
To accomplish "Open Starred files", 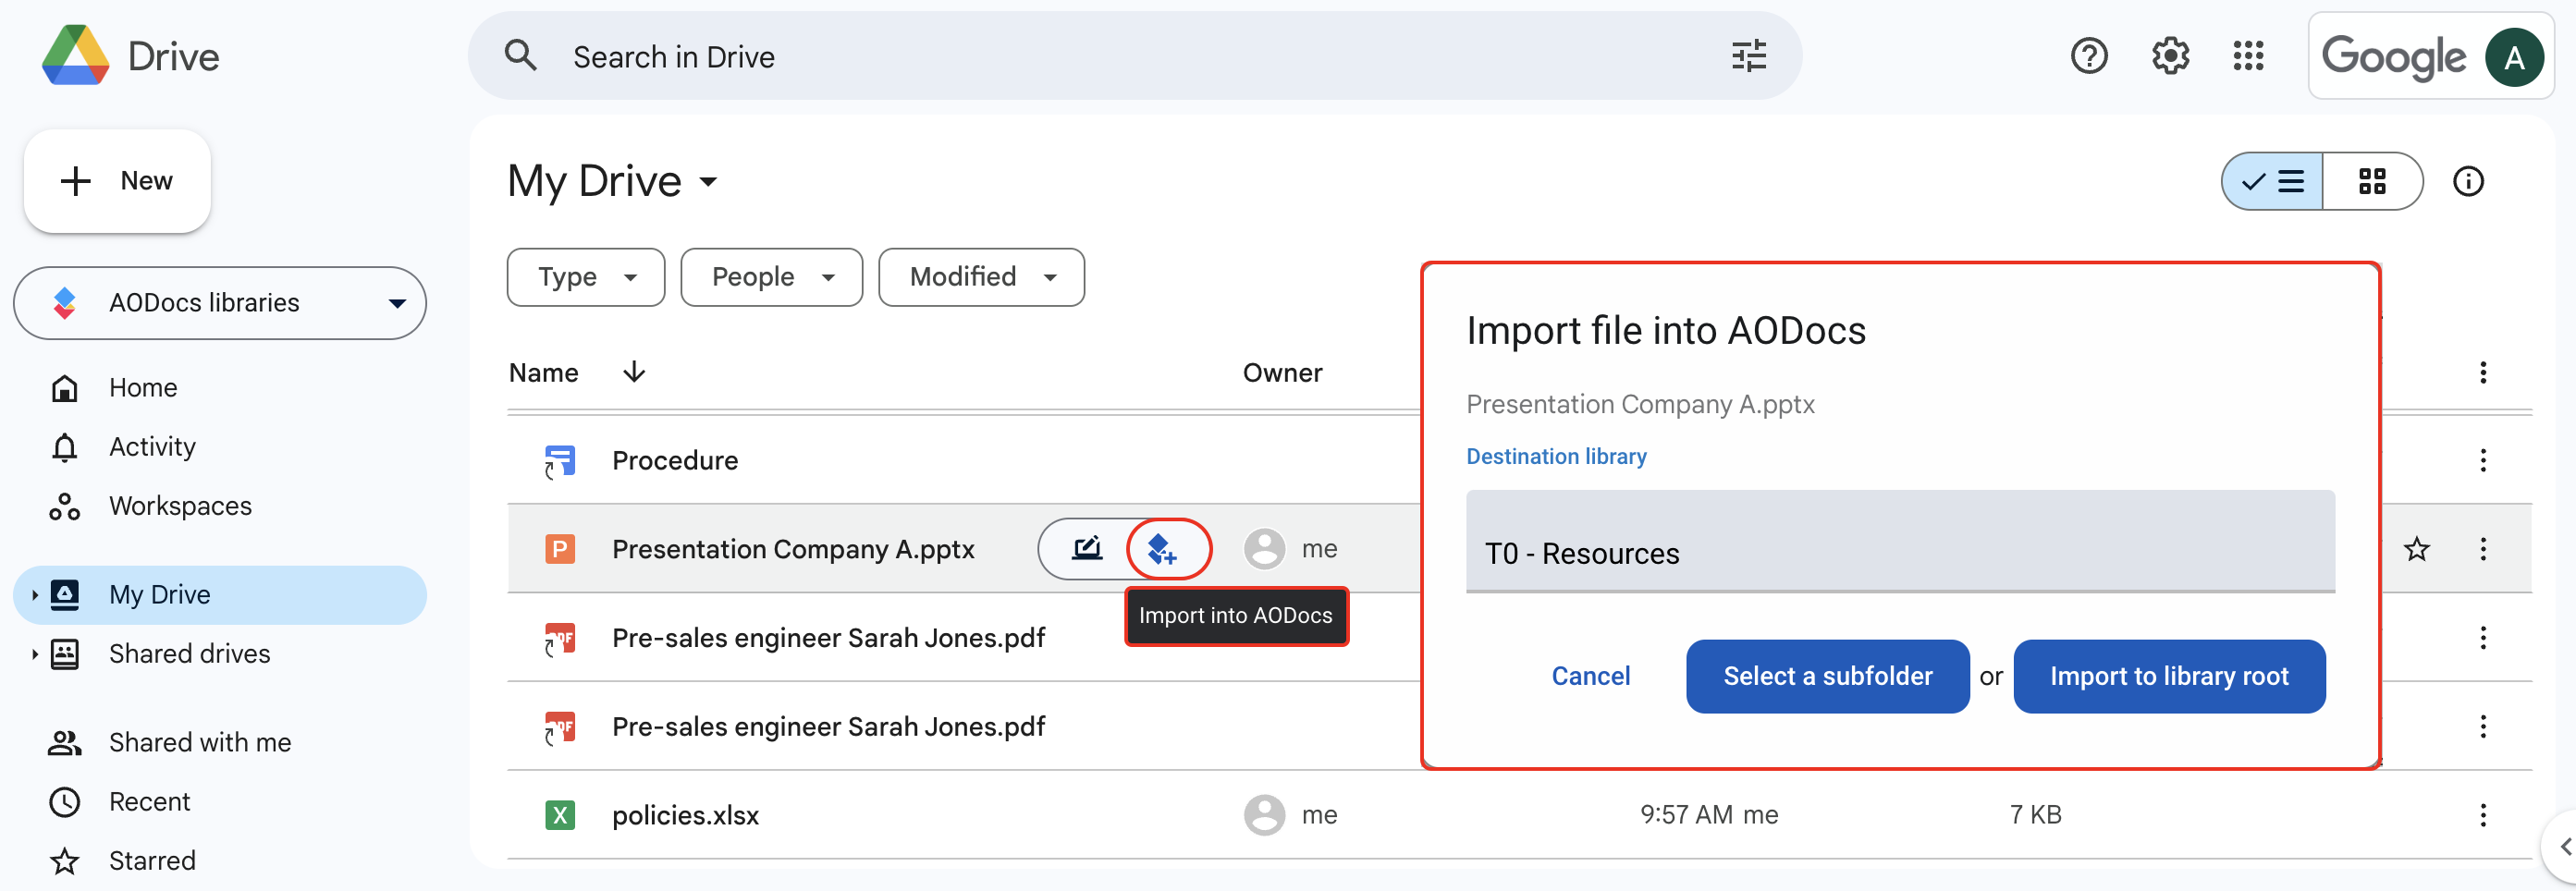I will click(x=152, y=860).
